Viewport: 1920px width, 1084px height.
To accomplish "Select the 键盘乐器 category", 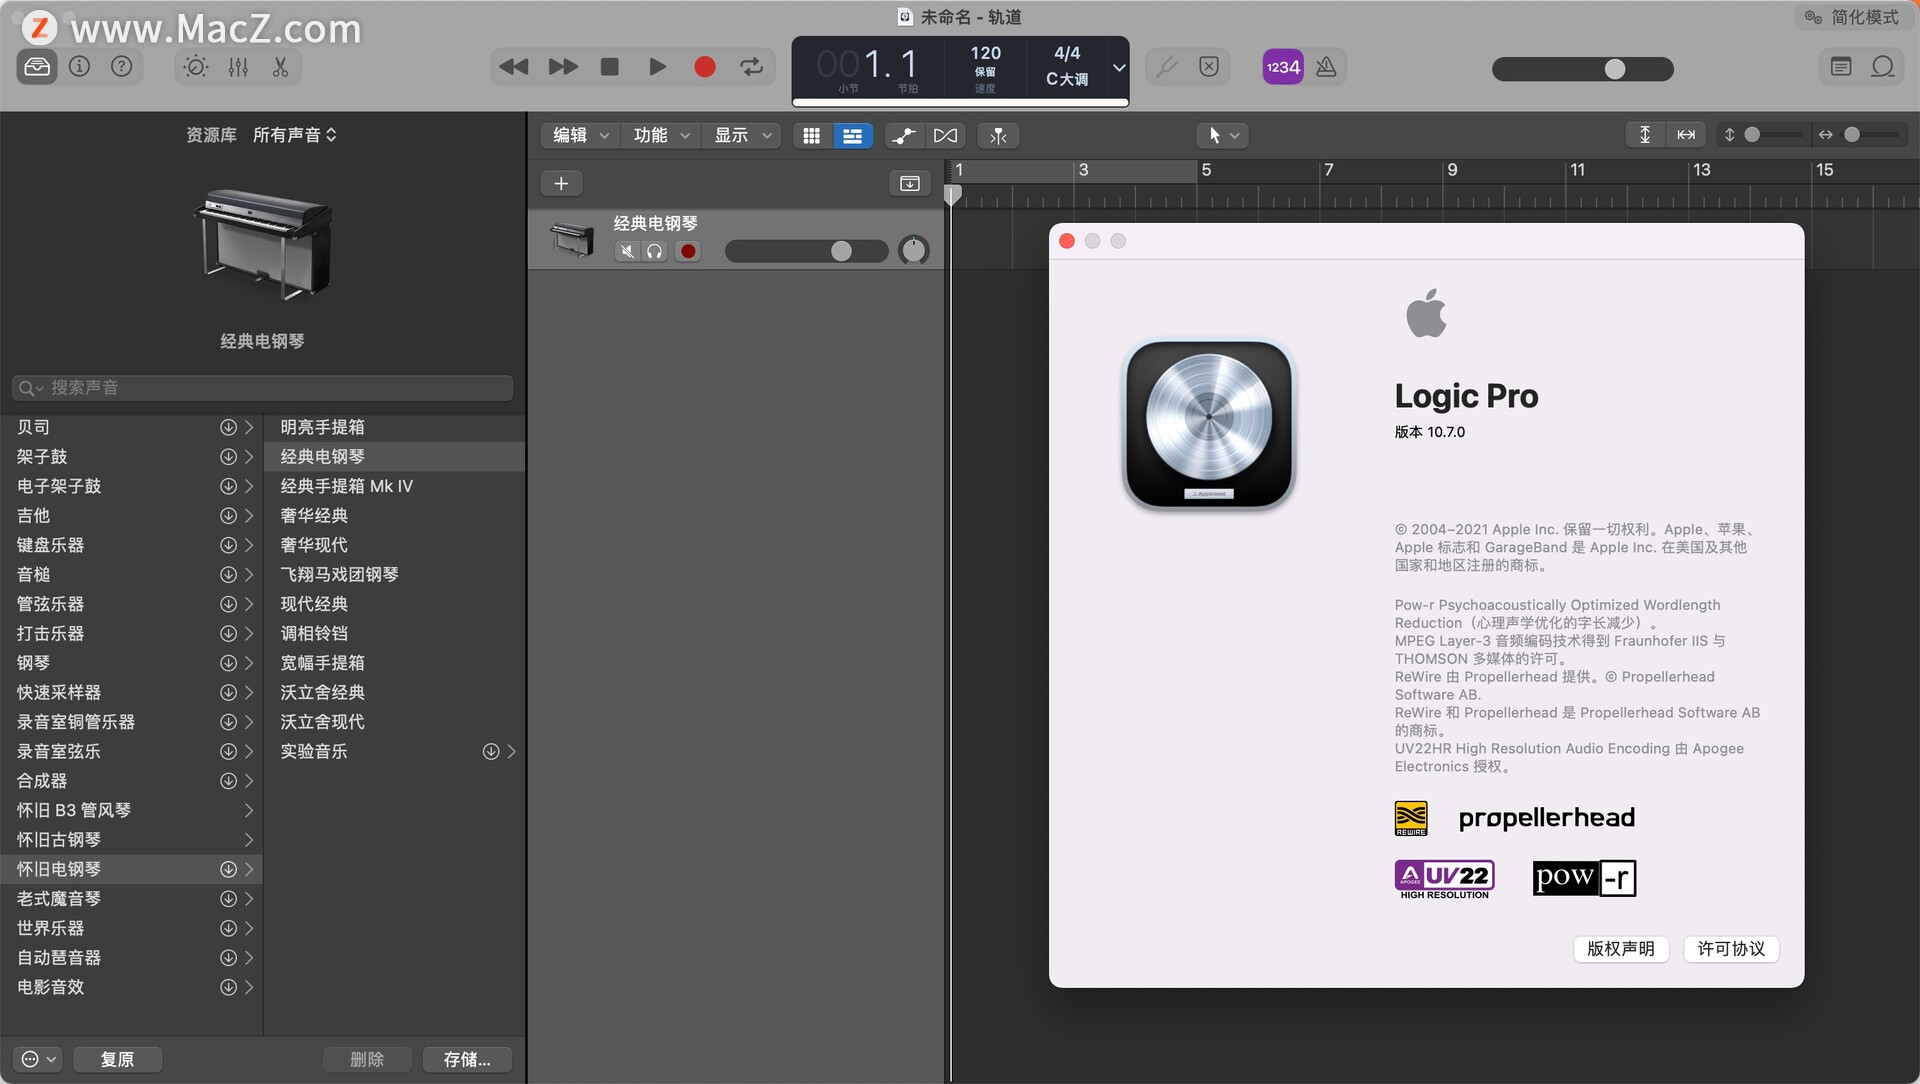I will [131, 545].
